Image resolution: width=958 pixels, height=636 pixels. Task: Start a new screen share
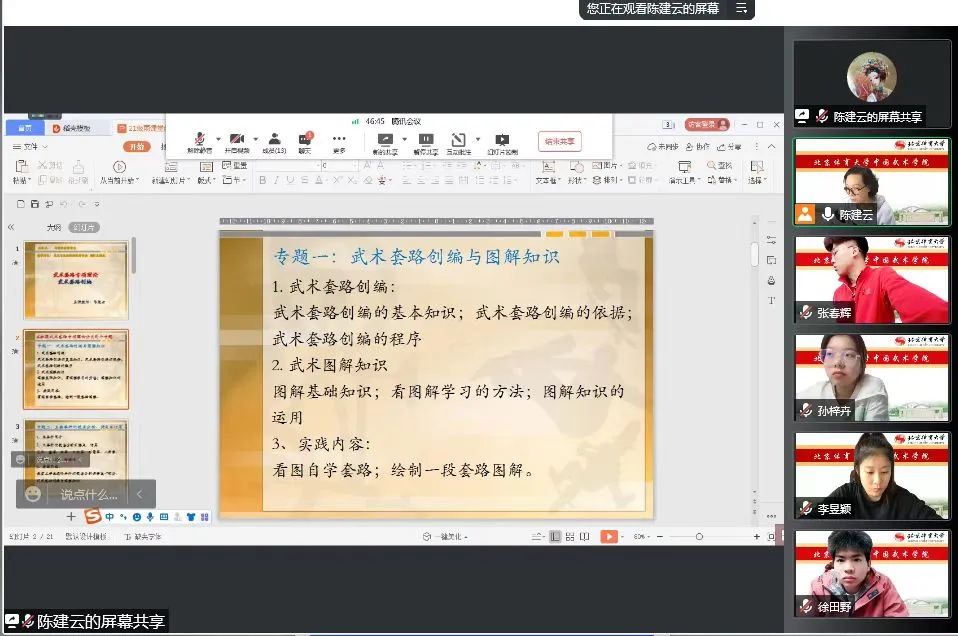(x=384, y=137)
